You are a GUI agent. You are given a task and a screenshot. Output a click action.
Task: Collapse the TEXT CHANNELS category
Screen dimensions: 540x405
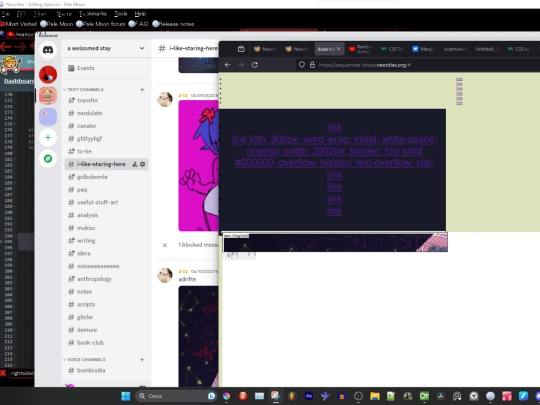click(x=84, y=90)
